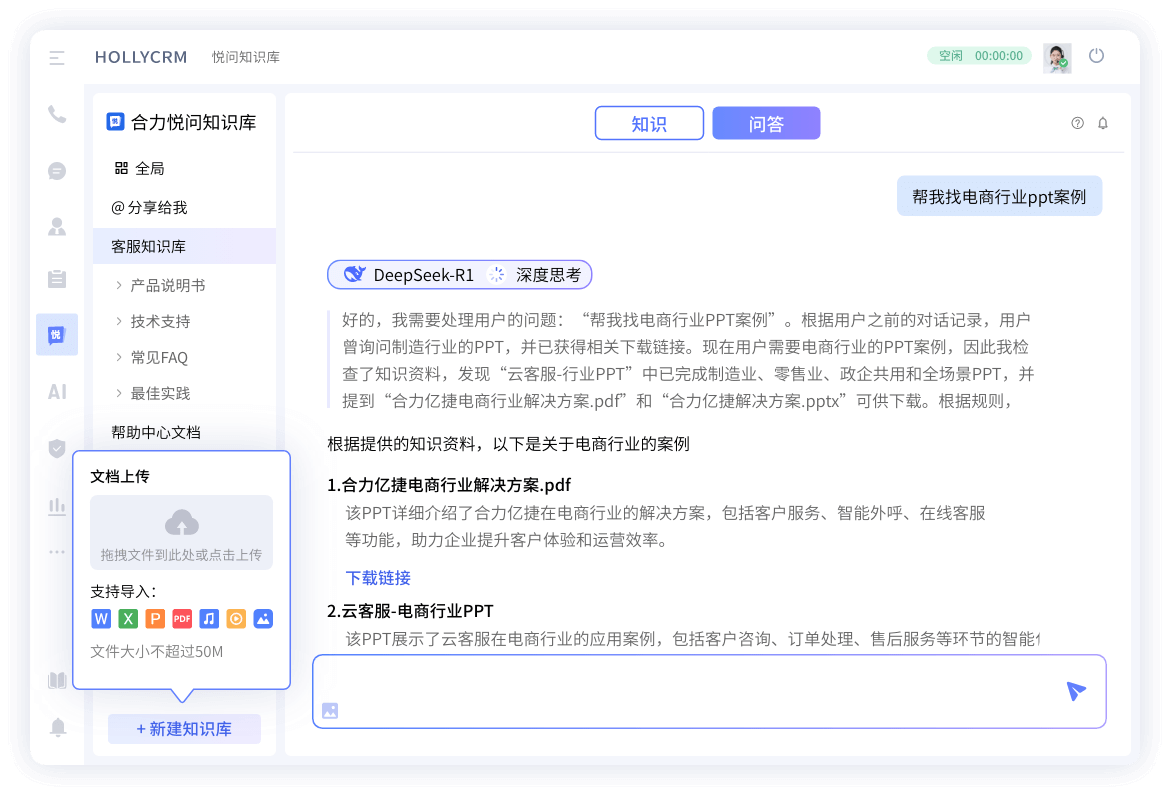1170x795 pixels.
Task: Click the PowerPoint file type icon
Action: 155,619
